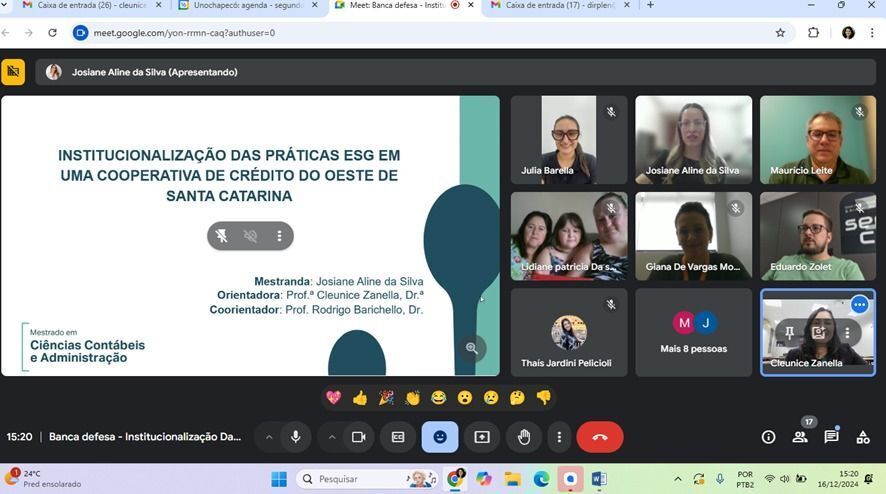
Task: Open chat with everyone
Action: coord(831,437)
